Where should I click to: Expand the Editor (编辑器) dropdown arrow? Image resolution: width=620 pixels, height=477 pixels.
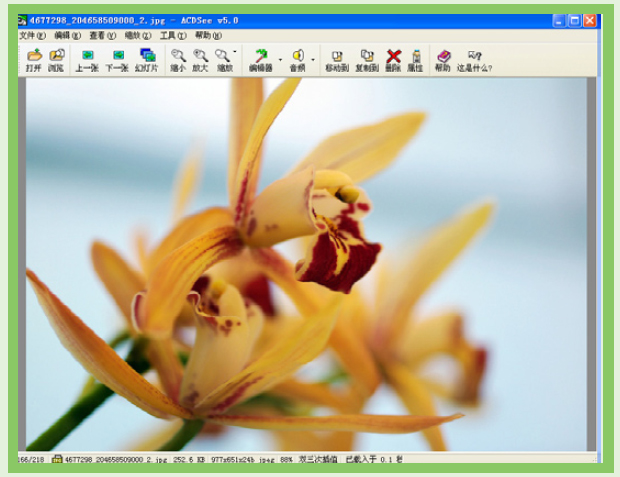(280, 59)
